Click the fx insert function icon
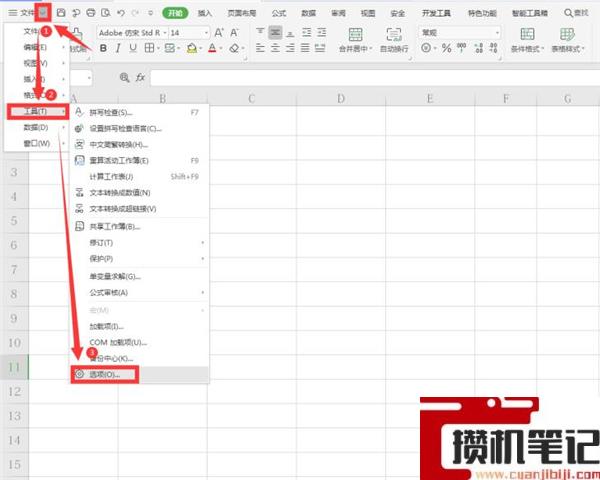Viewport: 600px width, 480px height. click(x=140, y=78)
